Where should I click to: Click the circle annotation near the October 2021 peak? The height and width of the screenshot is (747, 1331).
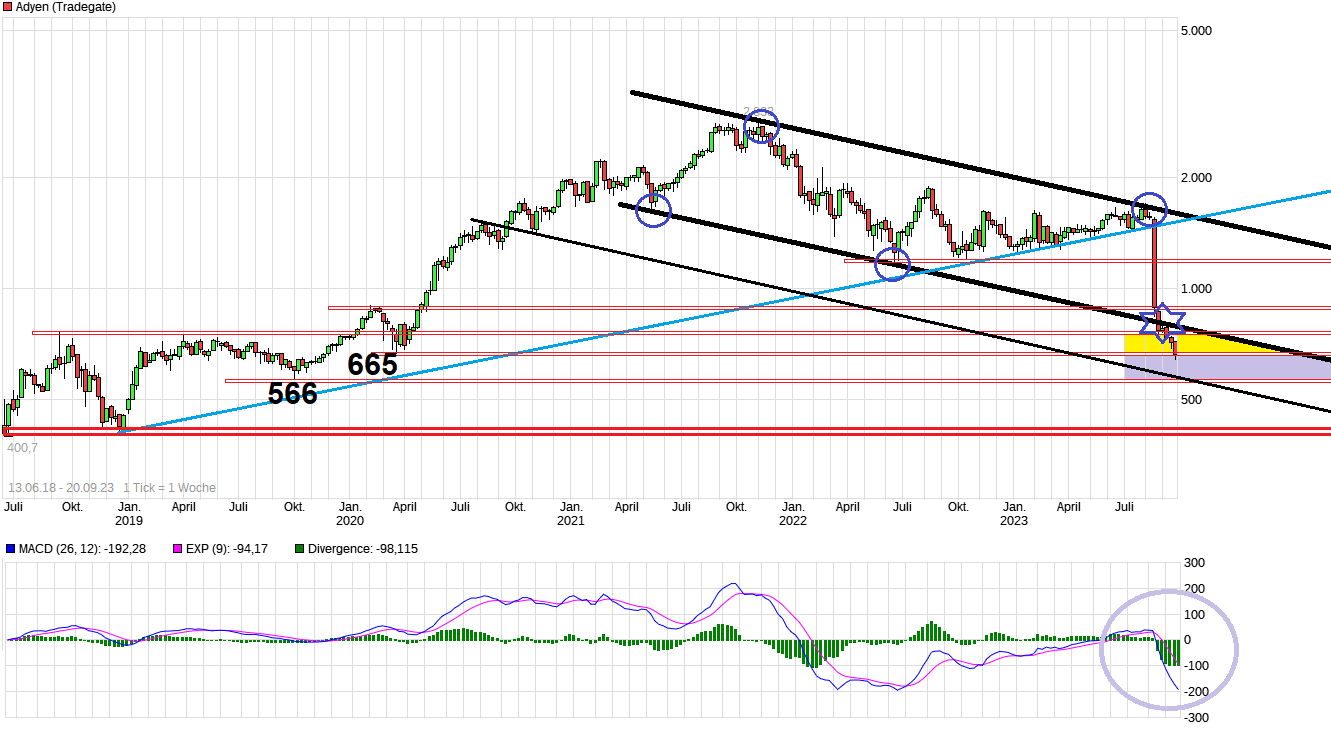[761, 128]
